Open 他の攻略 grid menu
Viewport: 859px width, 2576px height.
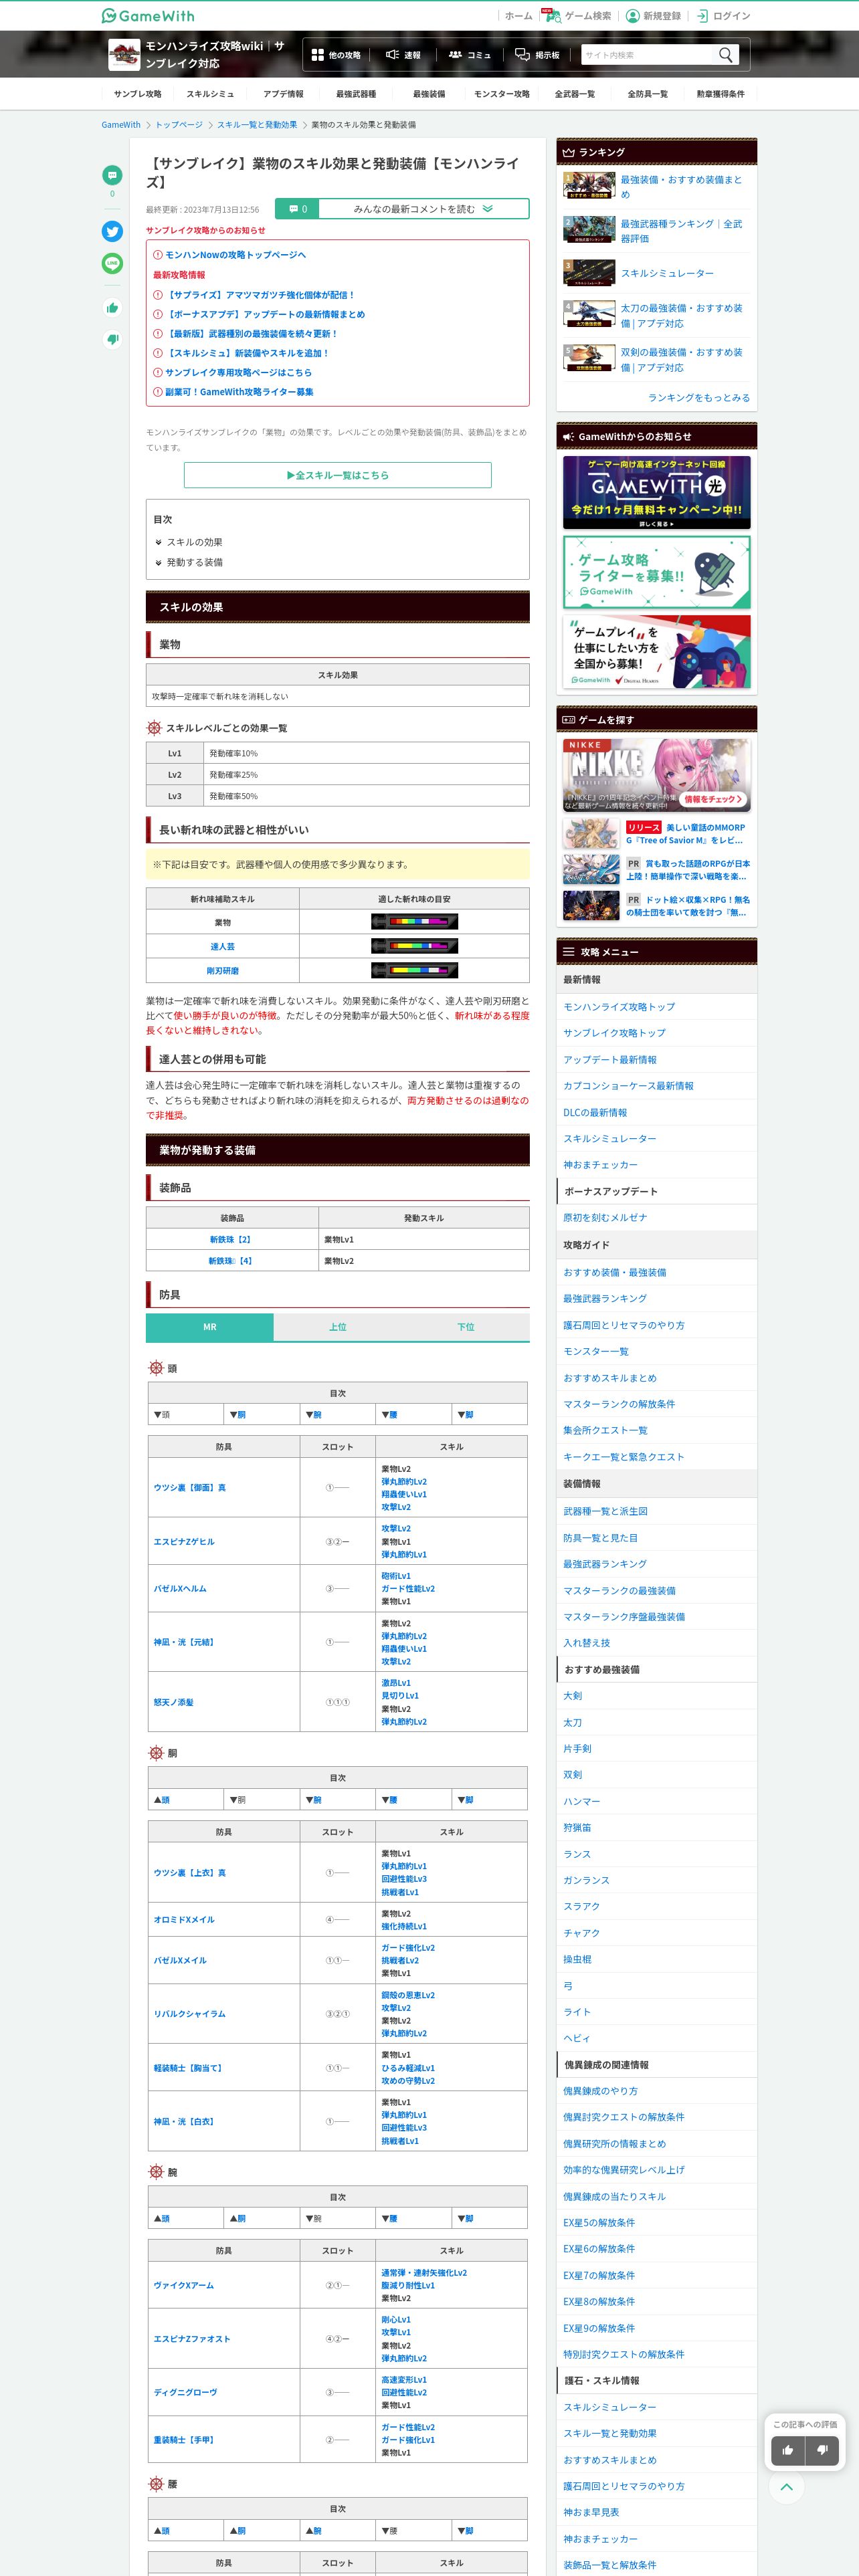click(336, 55)
